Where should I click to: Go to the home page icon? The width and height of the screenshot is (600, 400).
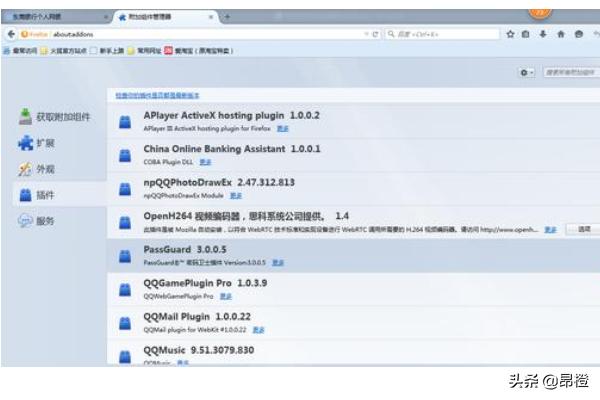[561, 34]
